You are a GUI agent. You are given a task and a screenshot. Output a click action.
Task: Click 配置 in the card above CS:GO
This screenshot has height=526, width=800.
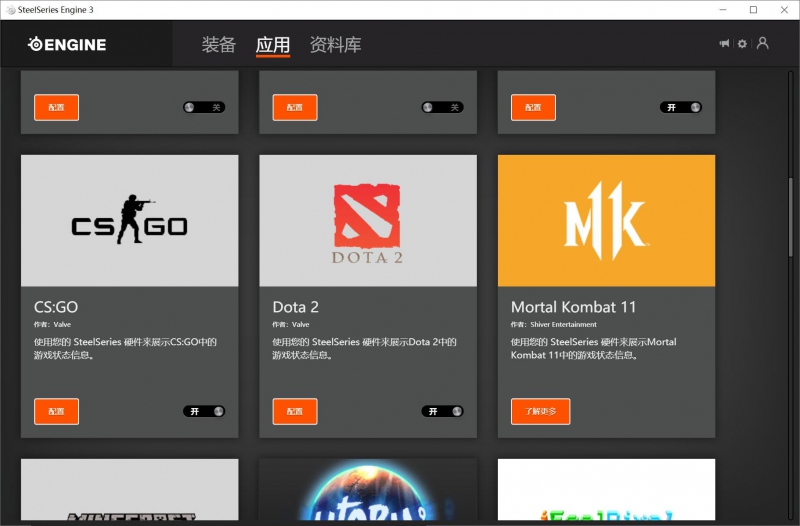pyautogui.click(x=57, y=107)
